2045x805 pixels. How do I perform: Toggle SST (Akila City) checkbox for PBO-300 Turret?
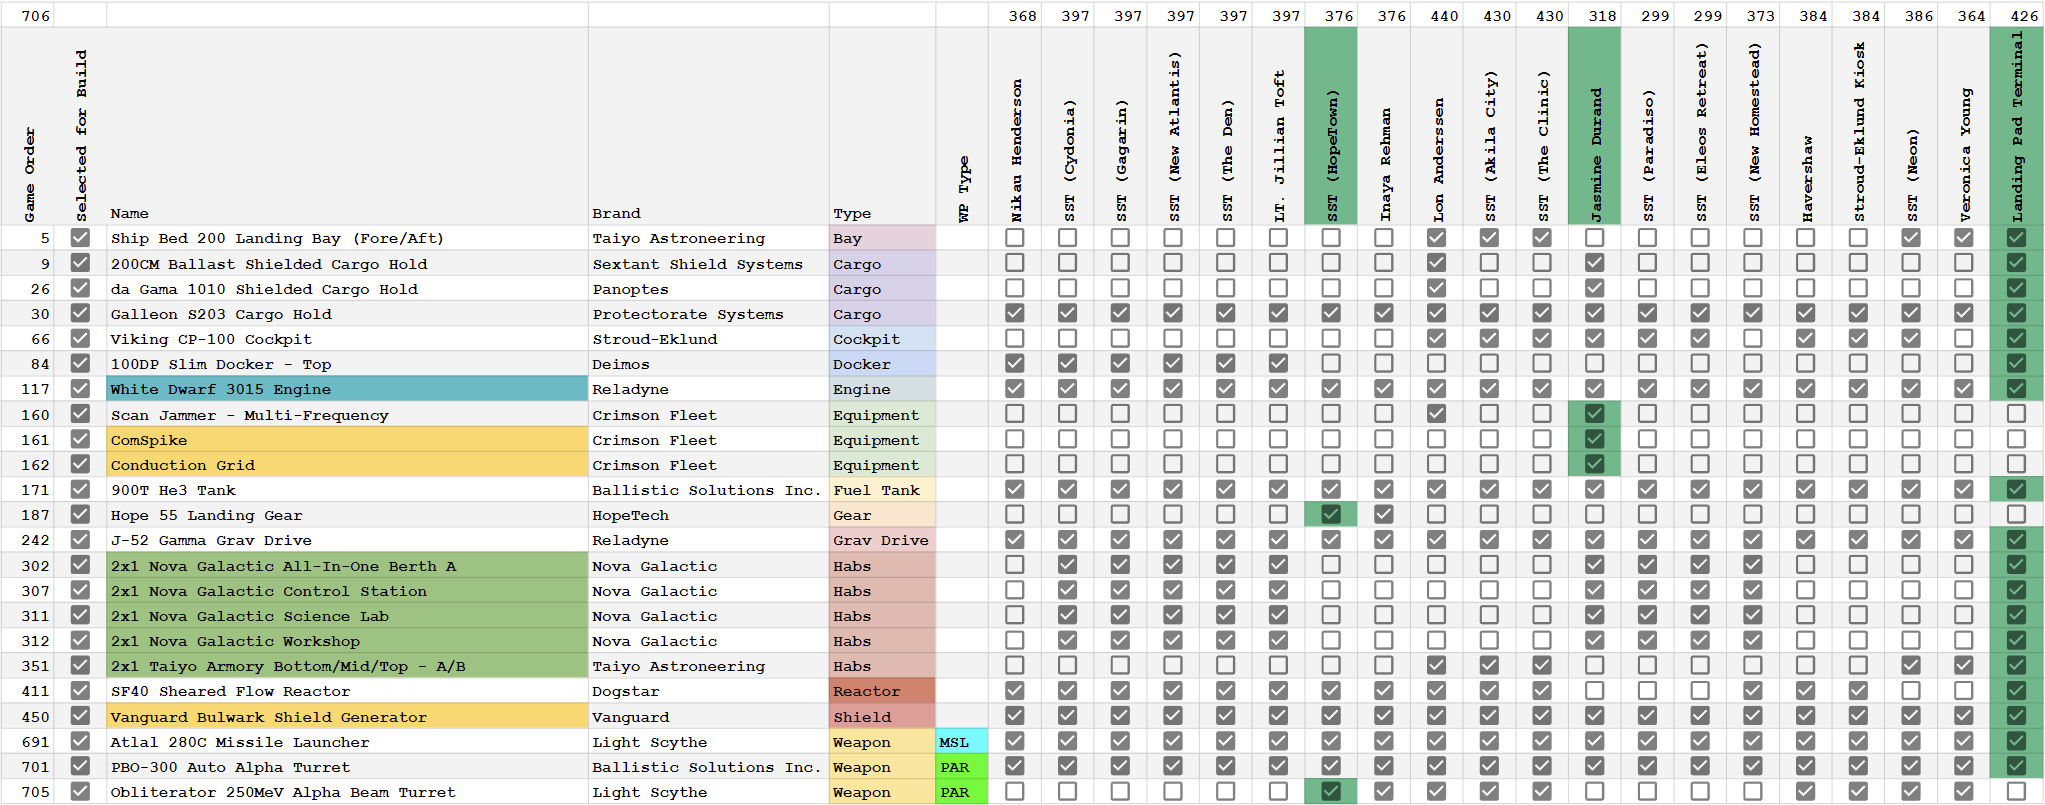1489,766
